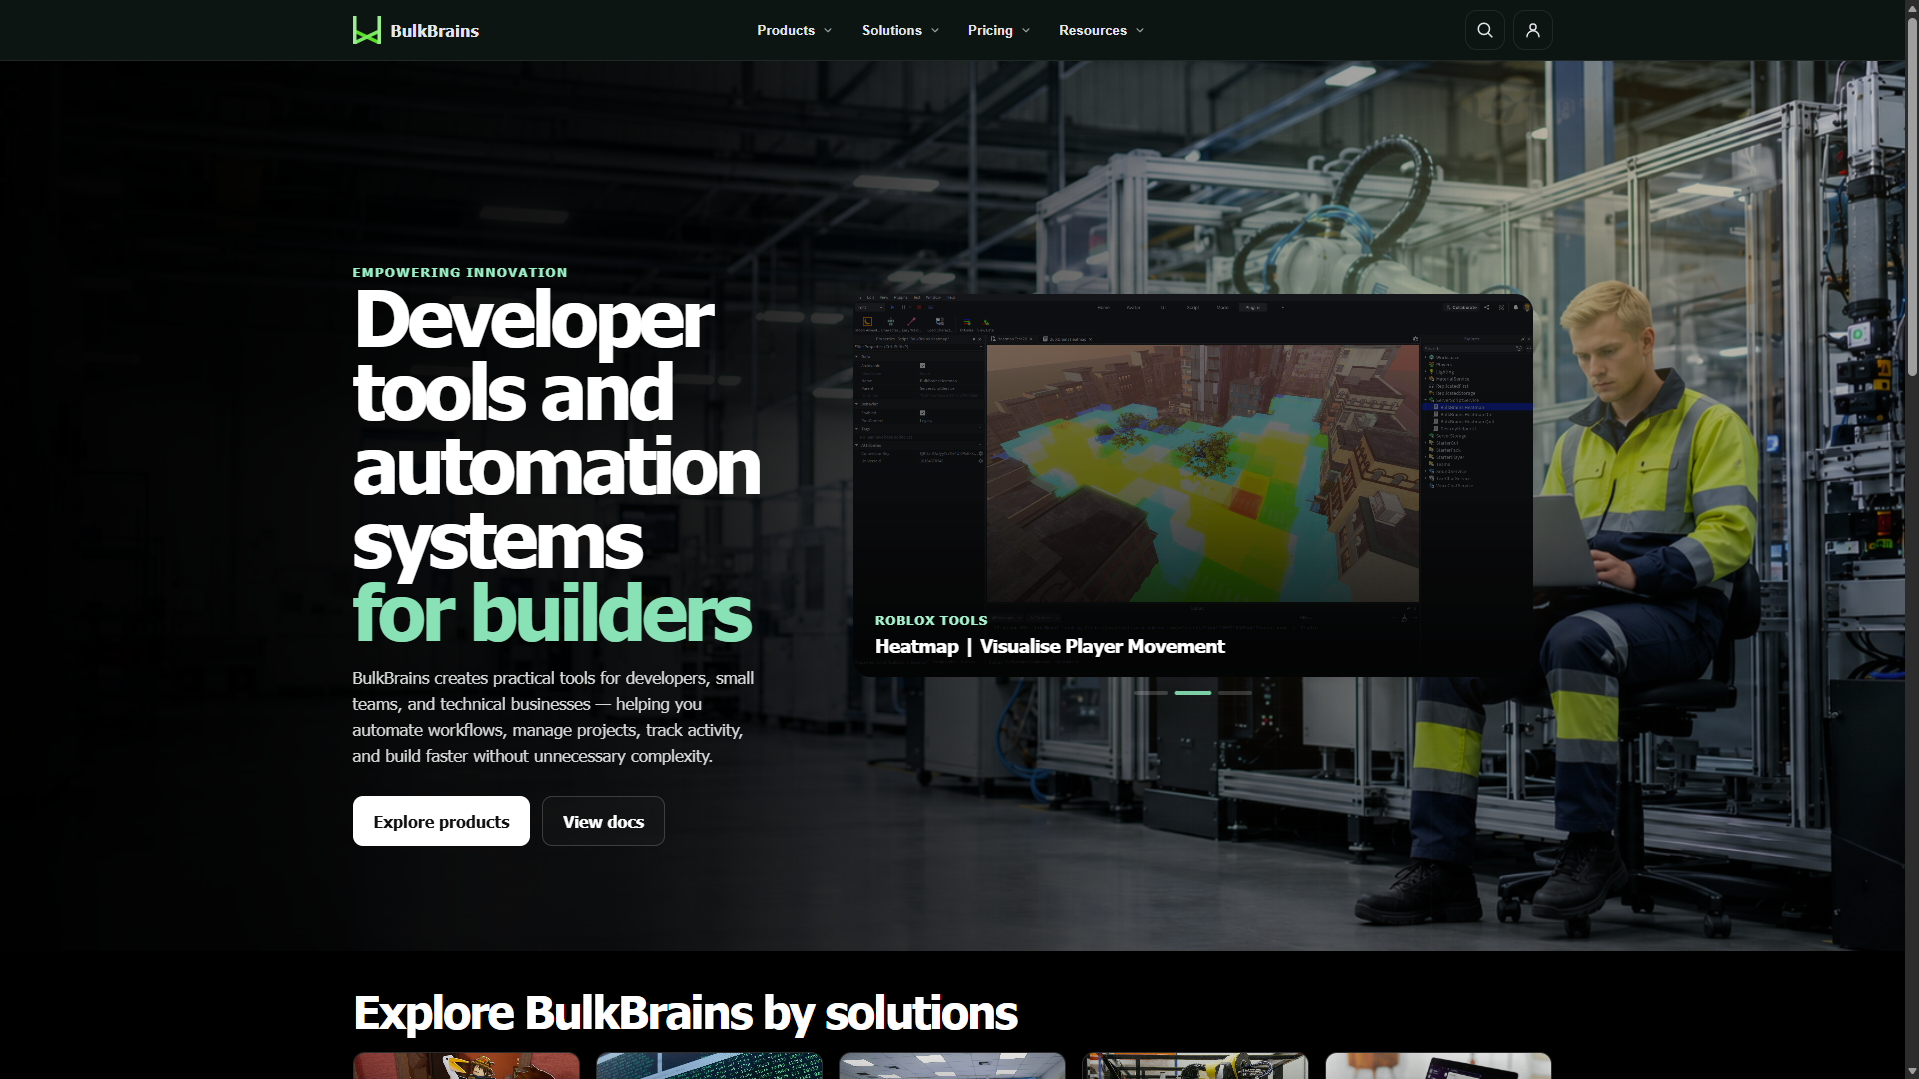The height and width of the screenshot is (1079, 1919).
Task: Click the Explore products button
Action: point(441,821)
